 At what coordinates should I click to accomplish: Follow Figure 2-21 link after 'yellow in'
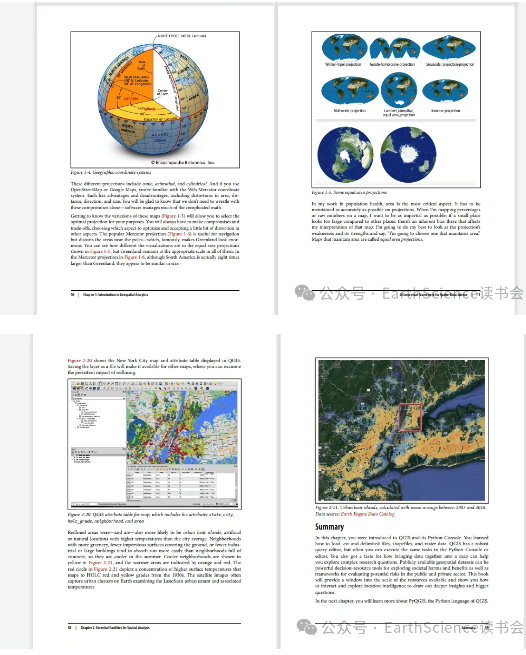pyautogui.click(x=100, y=563)
